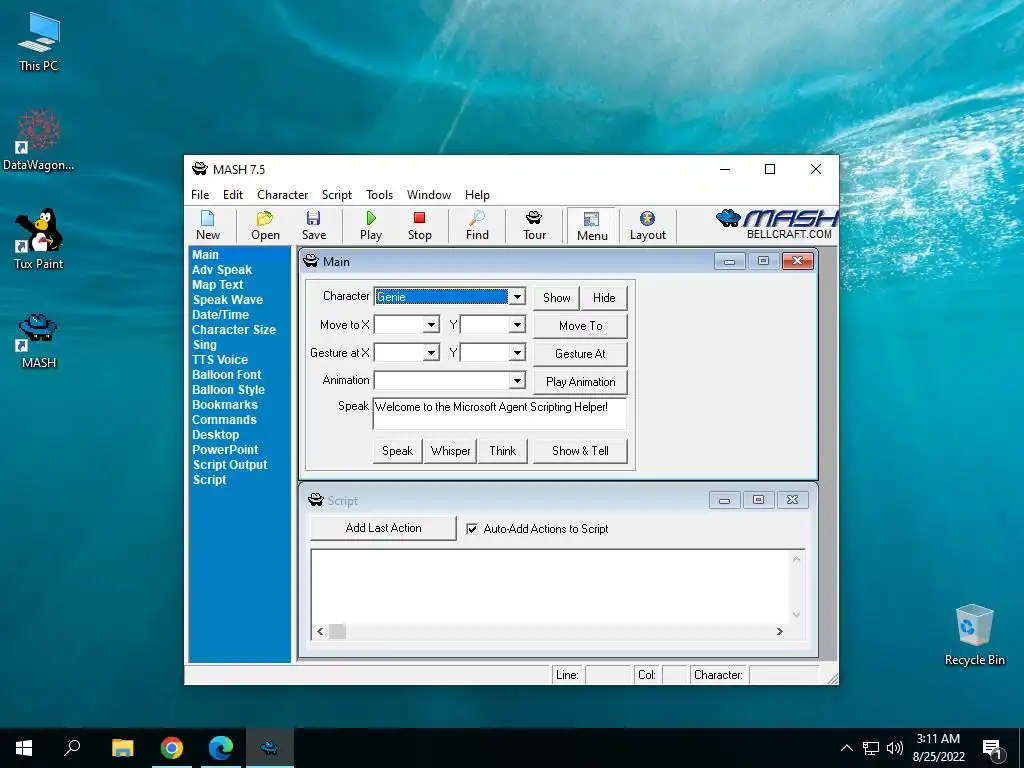This screenshot has height=768, width=1024.
Task: Select the Tux Paint desktop shortcut
Action: pyautogui.click(x=39, y=239)
